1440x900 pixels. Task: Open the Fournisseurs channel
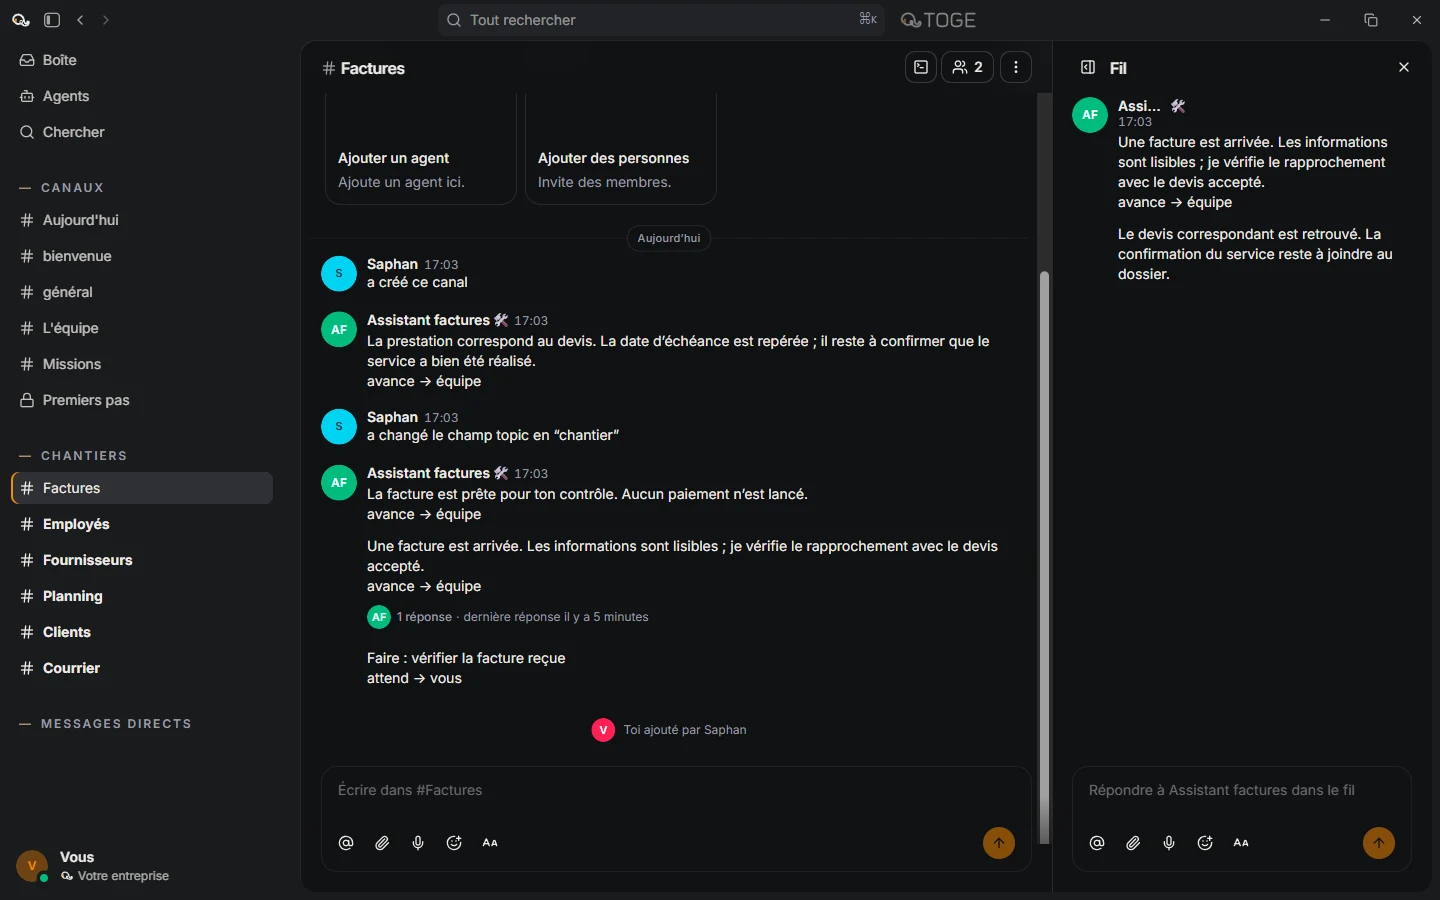pos(142,560)
